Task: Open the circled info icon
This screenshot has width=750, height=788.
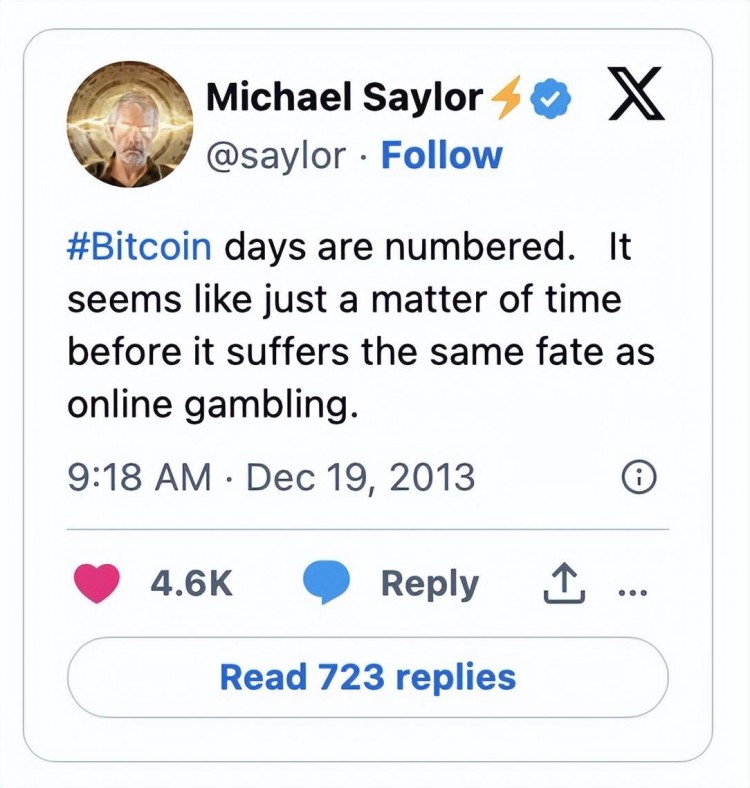Action: 639,477
